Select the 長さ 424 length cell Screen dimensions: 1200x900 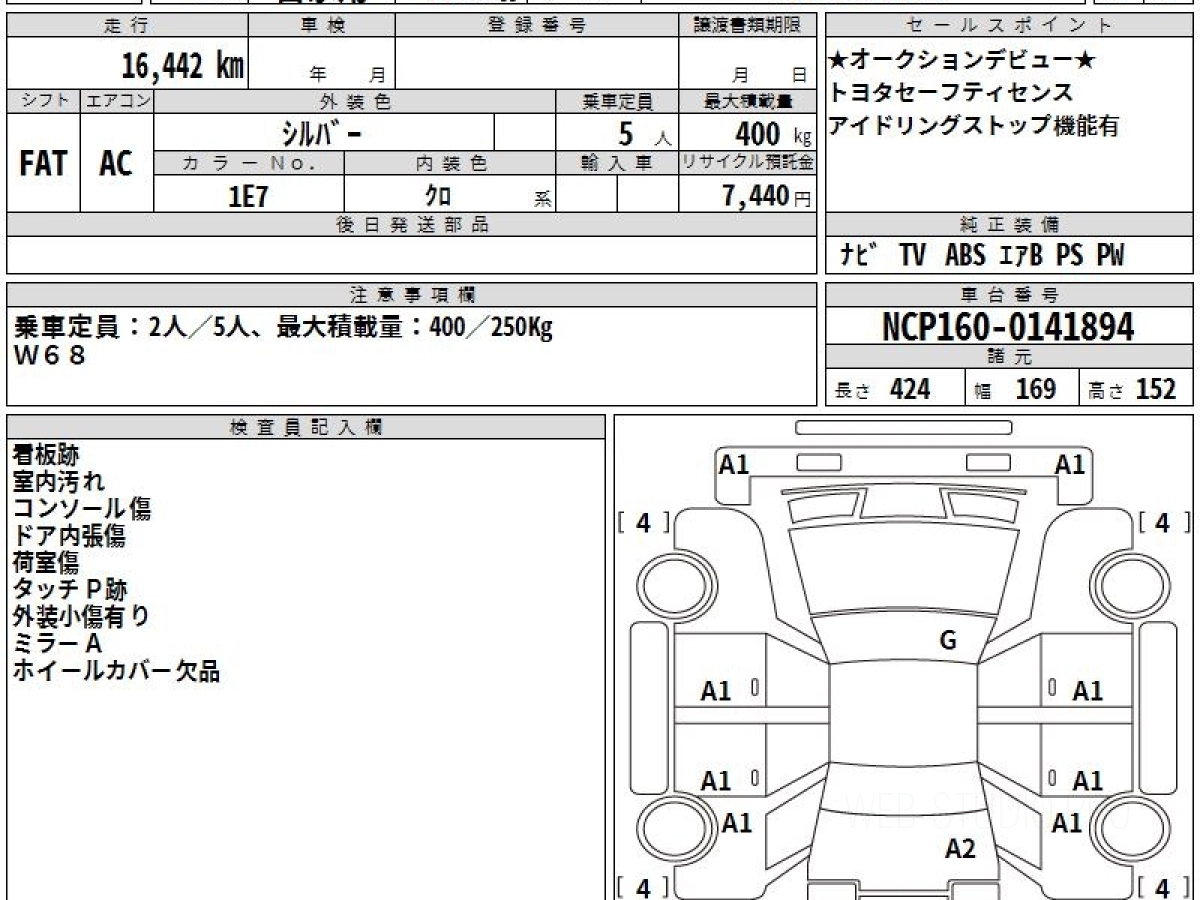point(895,389)
